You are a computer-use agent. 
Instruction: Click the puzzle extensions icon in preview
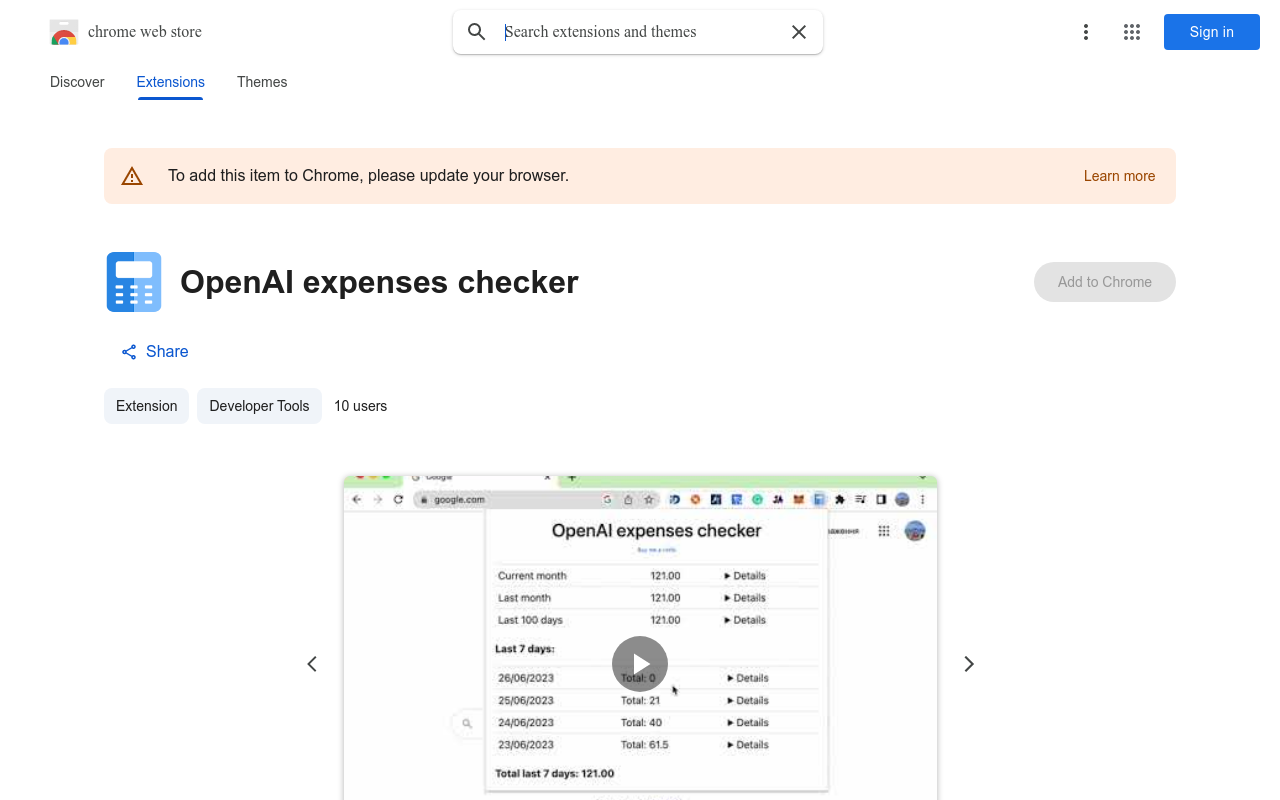pos(840,499)
